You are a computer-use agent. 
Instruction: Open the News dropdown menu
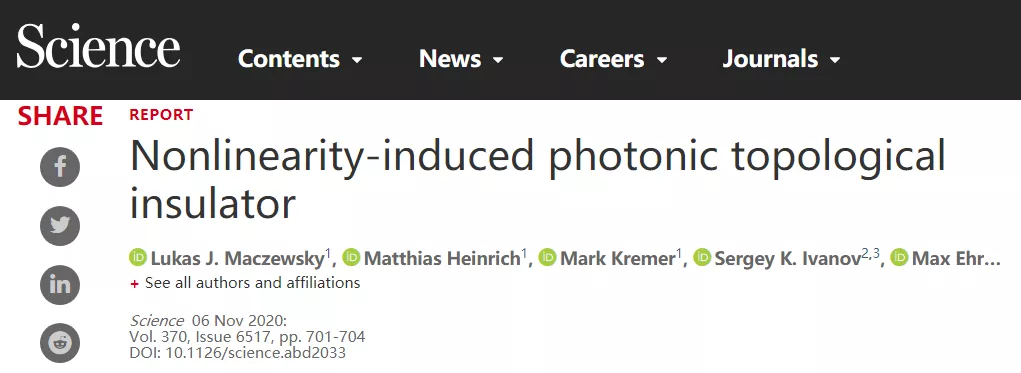point(462,59)
